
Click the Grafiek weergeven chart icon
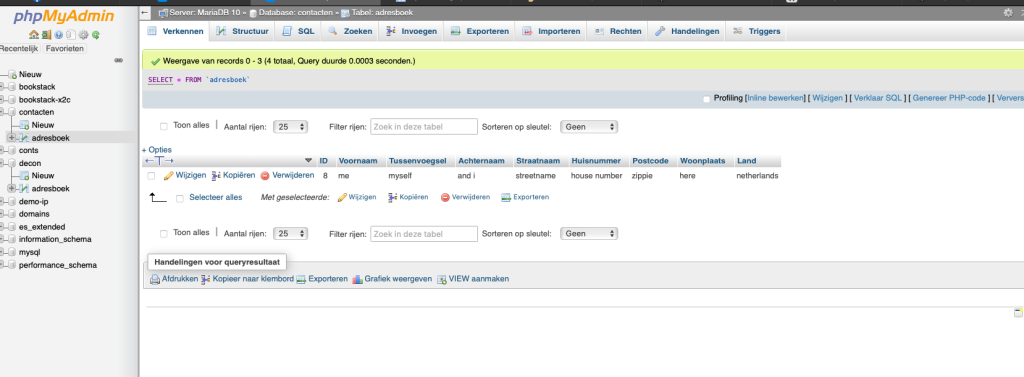(357, 279)
